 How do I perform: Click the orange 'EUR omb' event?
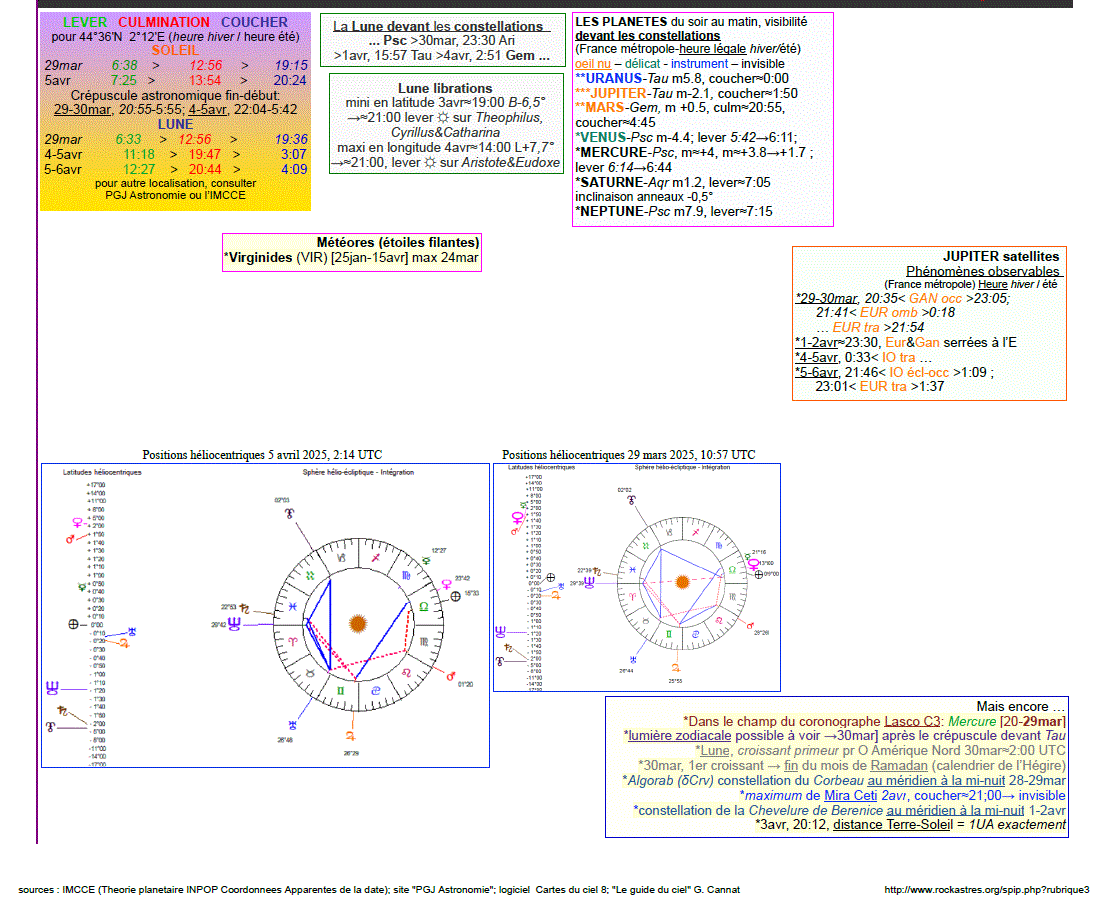click(889, 312)
